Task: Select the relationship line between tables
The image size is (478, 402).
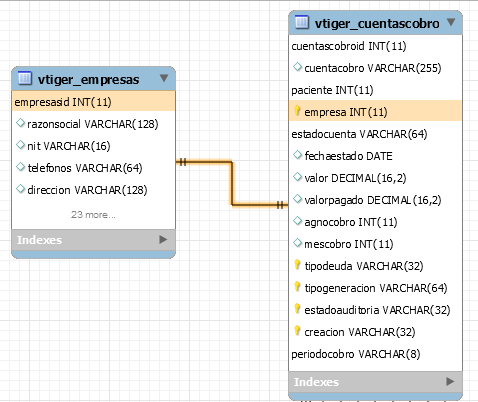Action: [x=232, y=183]
